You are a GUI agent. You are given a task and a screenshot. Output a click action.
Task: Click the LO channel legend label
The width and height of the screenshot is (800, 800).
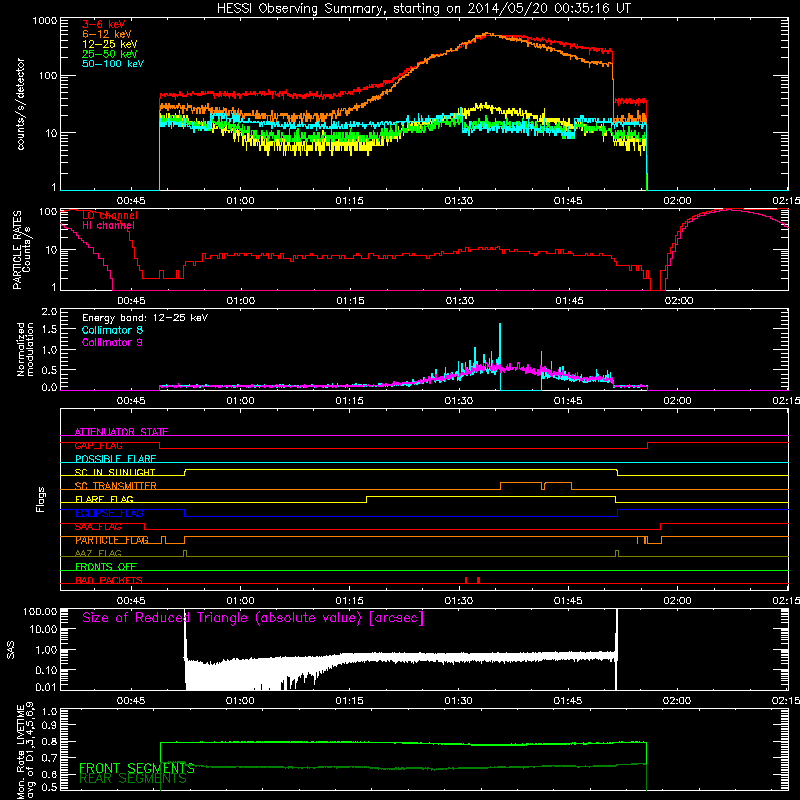coord(110,215)
